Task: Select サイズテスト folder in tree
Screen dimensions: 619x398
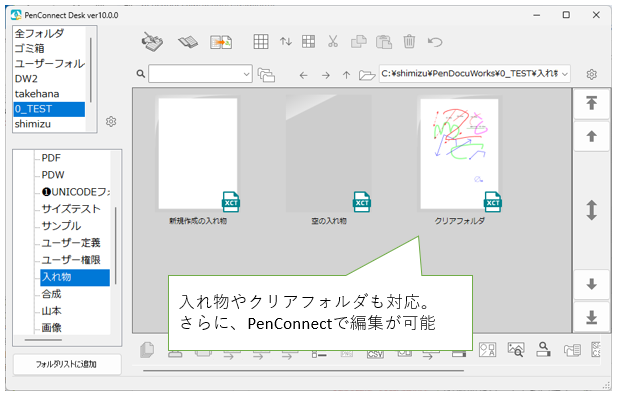Action: 71,209
